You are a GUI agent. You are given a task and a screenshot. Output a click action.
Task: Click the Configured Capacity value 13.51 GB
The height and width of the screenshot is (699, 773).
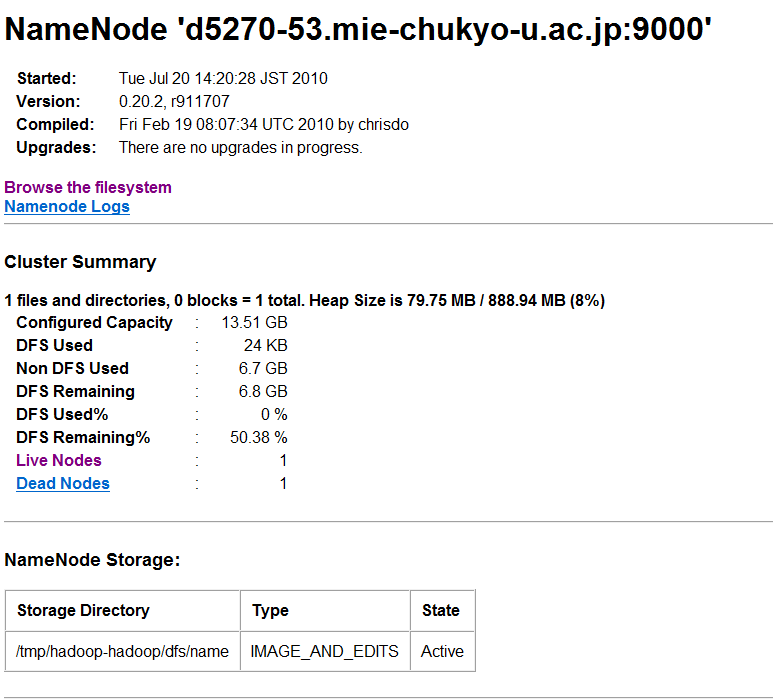[x=254, y=322]
